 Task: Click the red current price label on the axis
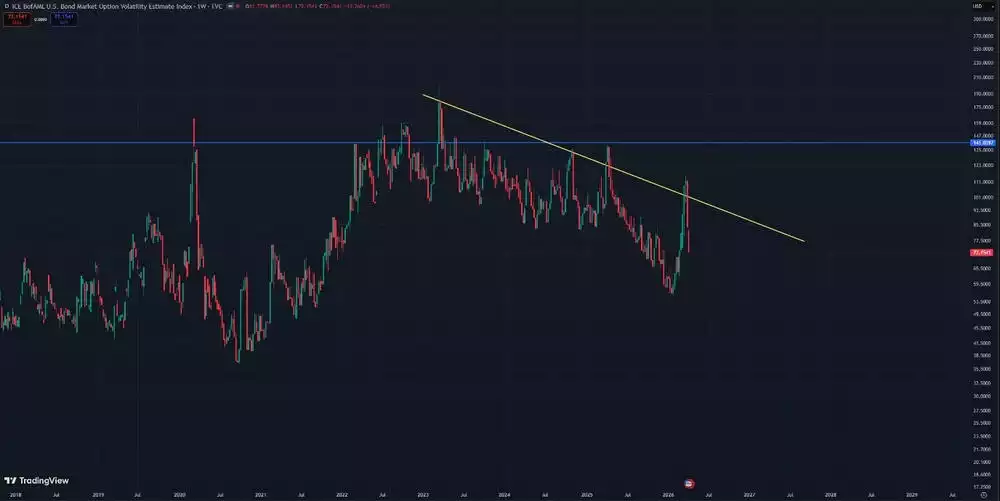(x=982, y=252)
